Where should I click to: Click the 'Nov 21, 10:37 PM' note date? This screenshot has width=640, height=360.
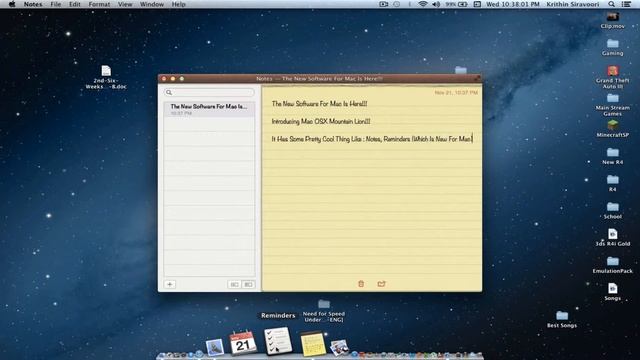456,93
